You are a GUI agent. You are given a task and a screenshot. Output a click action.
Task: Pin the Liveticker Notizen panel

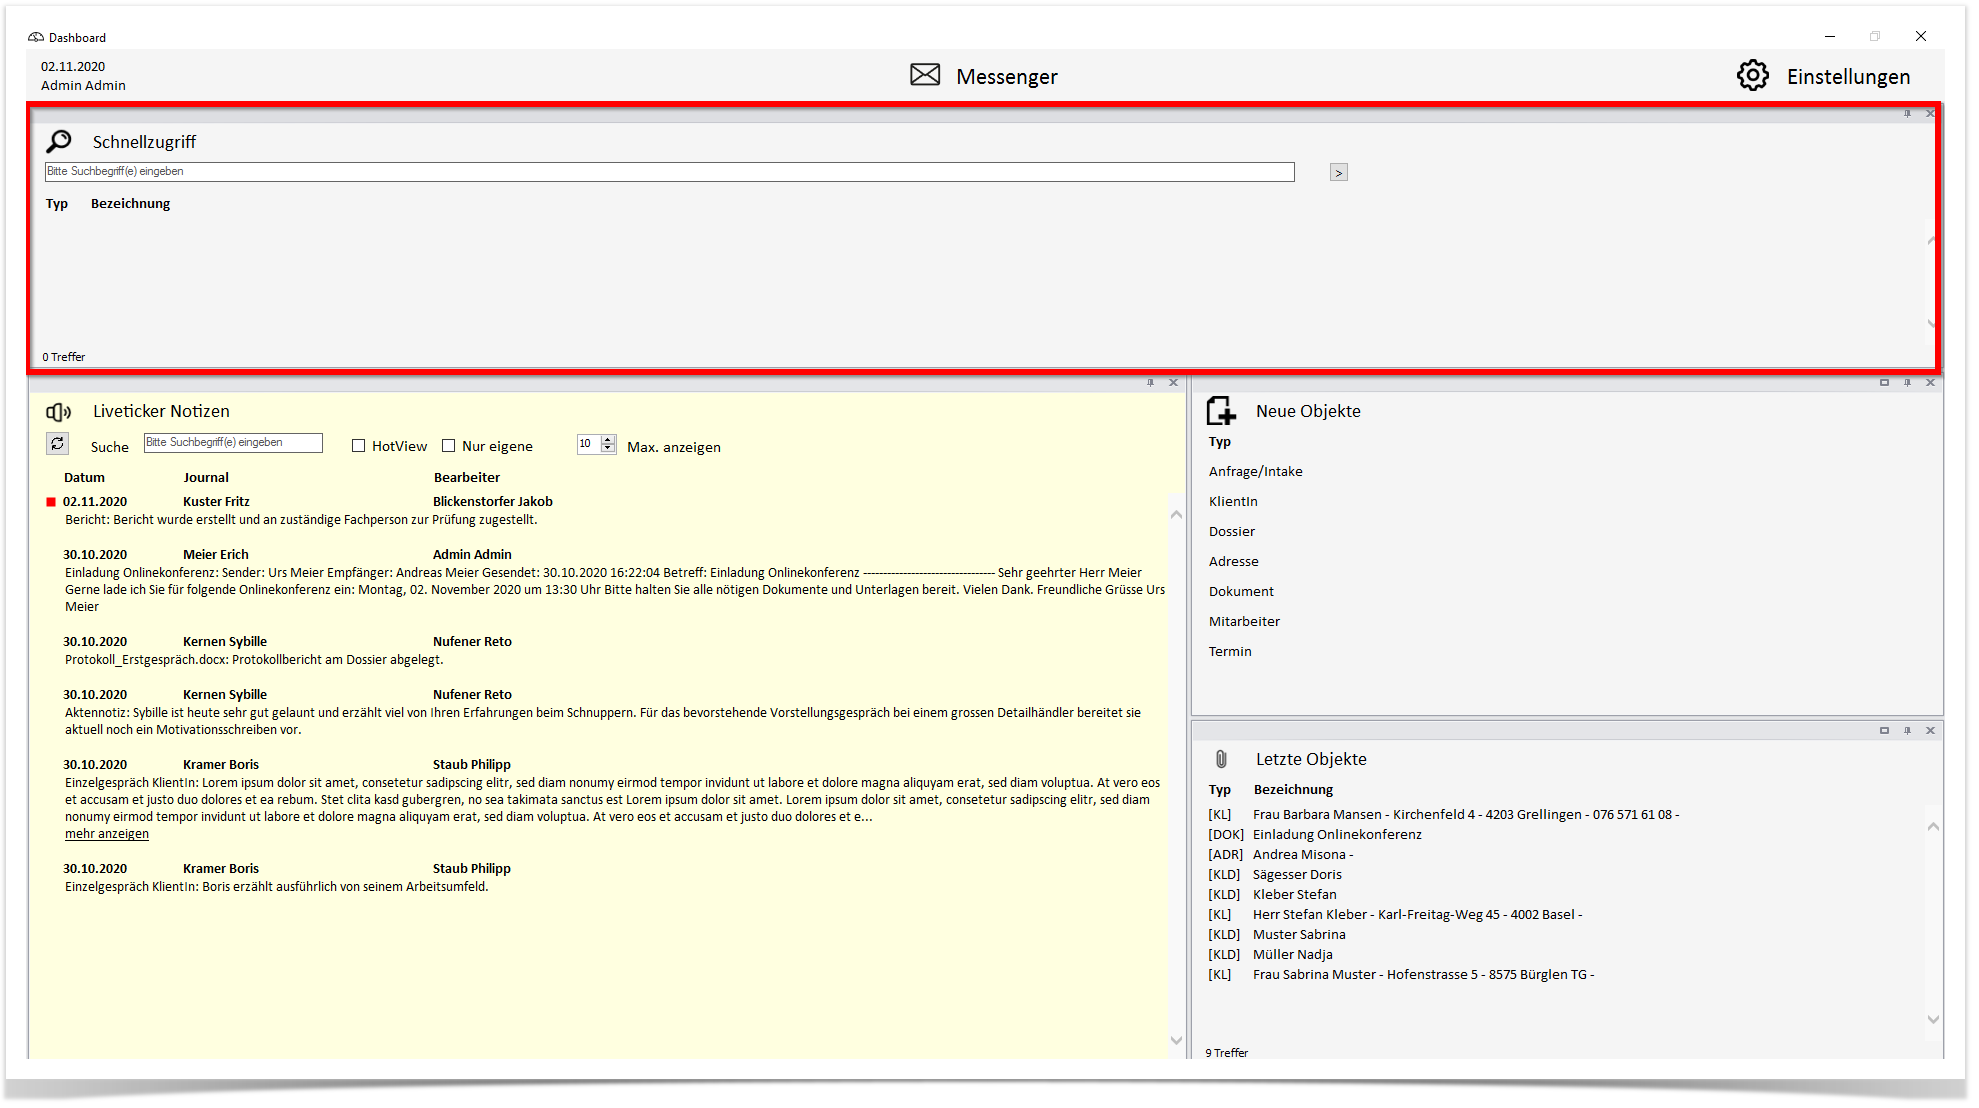[x=1150, y=382]
